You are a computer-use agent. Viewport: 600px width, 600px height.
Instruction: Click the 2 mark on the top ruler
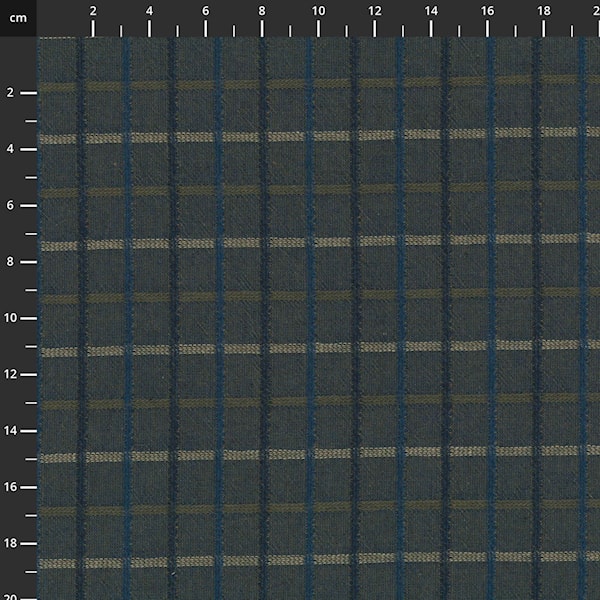[93, 11]
